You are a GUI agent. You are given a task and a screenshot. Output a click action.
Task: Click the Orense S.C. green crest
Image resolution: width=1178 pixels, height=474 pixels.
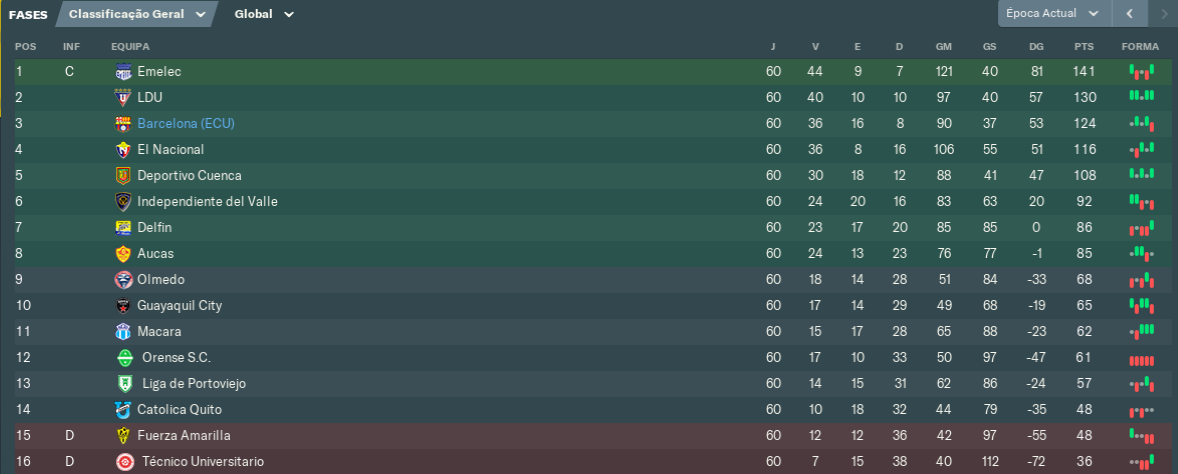tap(125, 358)
